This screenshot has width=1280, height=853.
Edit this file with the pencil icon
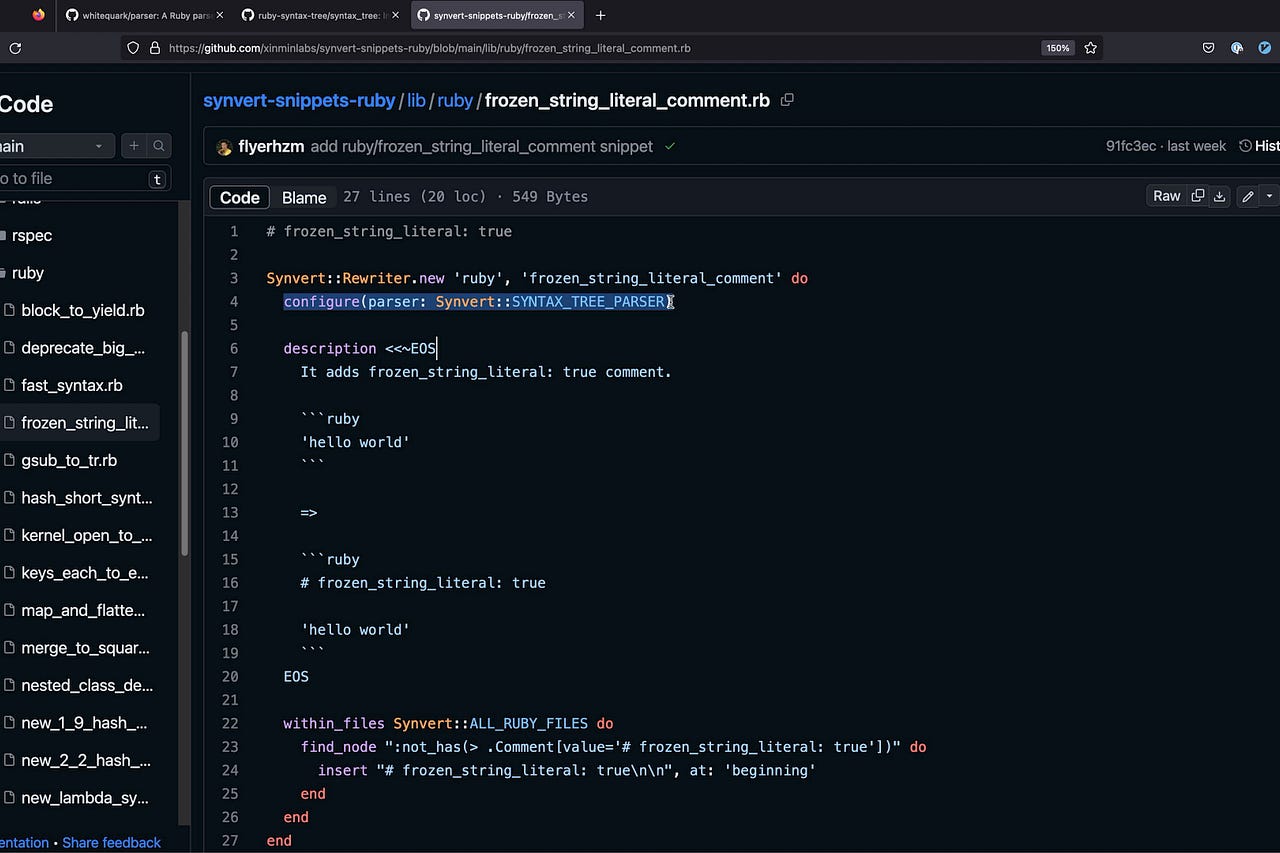point(1248,196)
